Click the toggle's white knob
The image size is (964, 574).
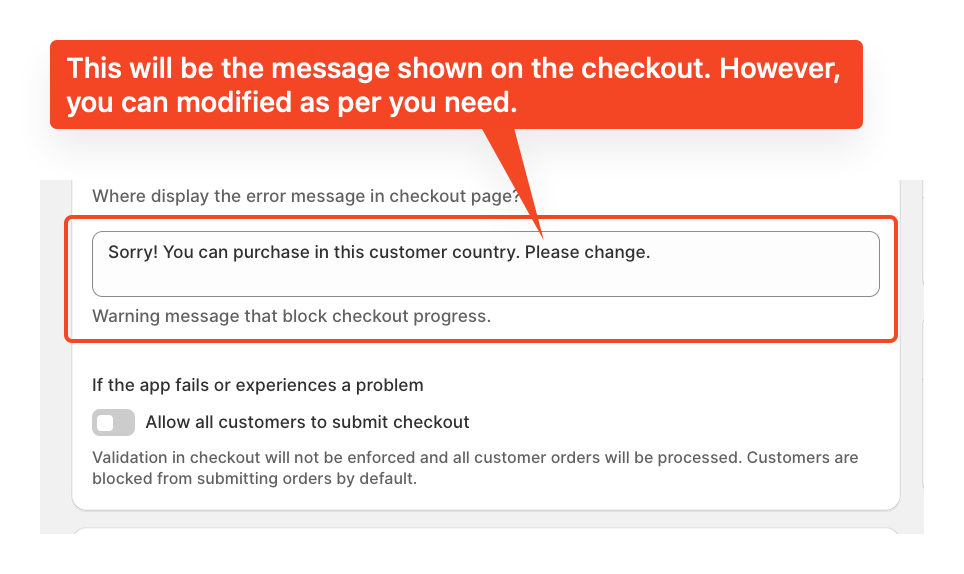coord(106,423)
